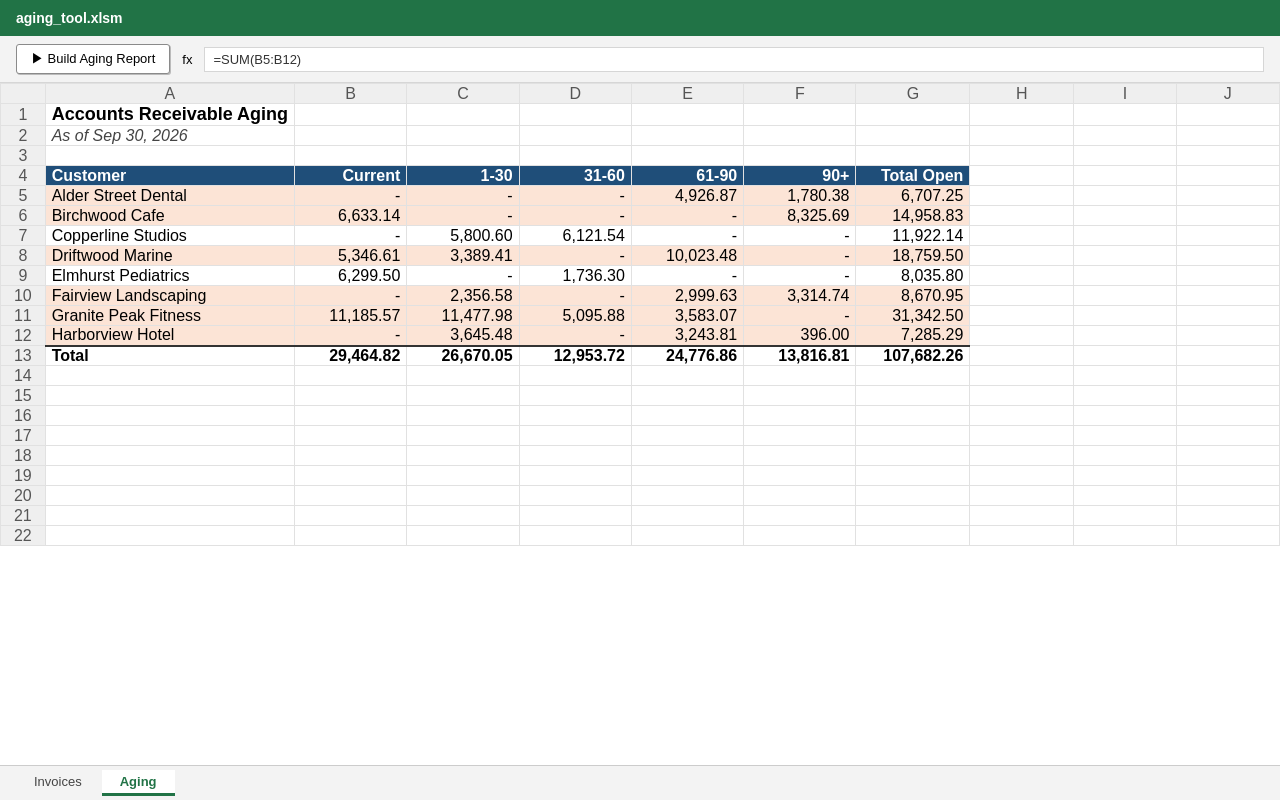Click the 90+ total 13,816.81
The height and width of the screenshot is (800, 1280).
(800, 356)
